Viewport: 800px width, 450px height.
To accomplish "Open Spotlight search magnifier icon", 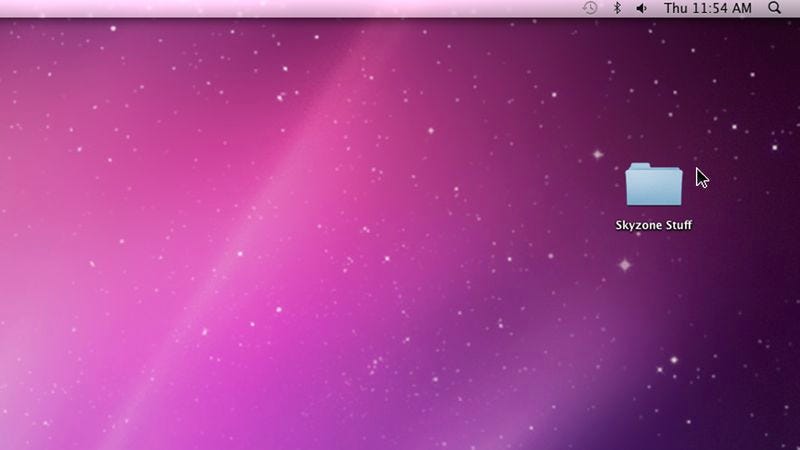I will pyautogui.click(x=774, y=8).
